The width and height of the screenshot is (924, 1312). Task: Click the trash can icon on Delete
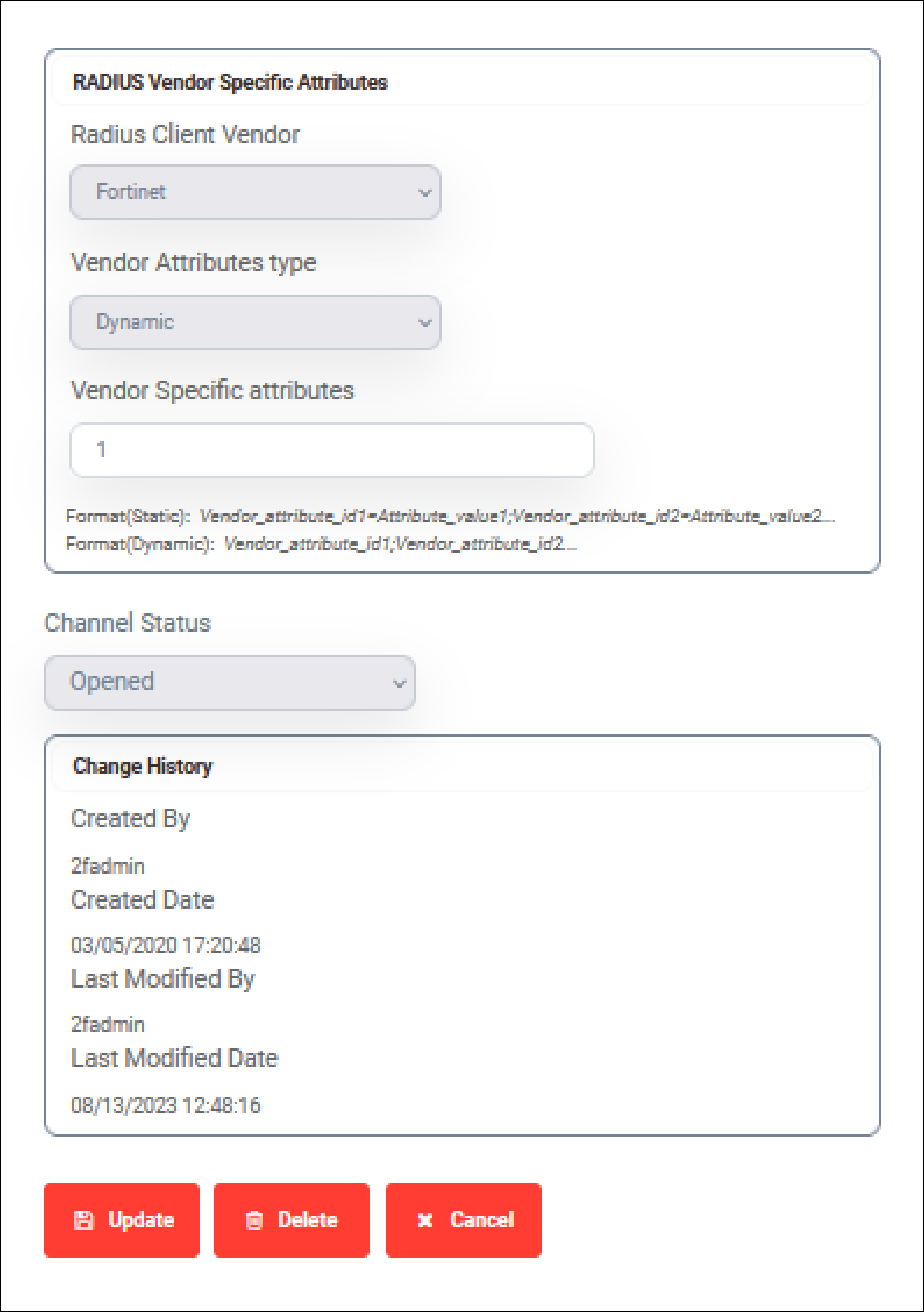coord(254,1220)
